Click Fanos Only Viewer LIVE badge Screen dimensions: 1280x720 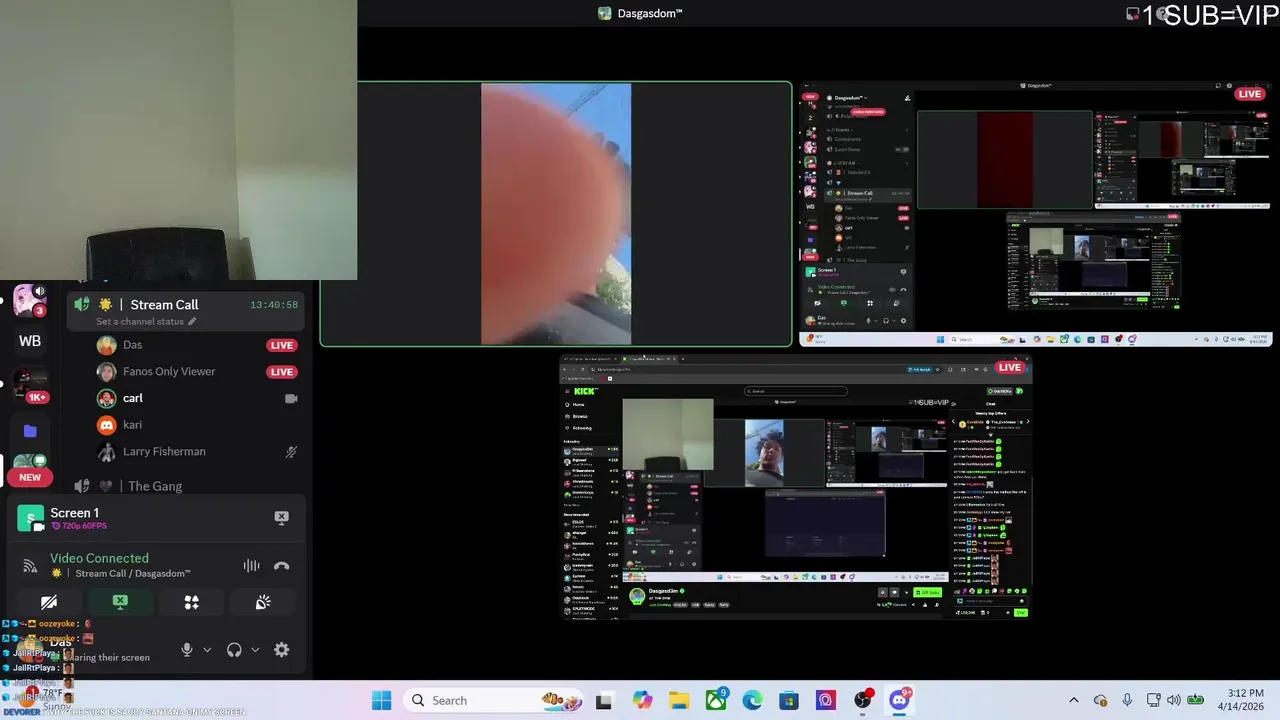282,372
